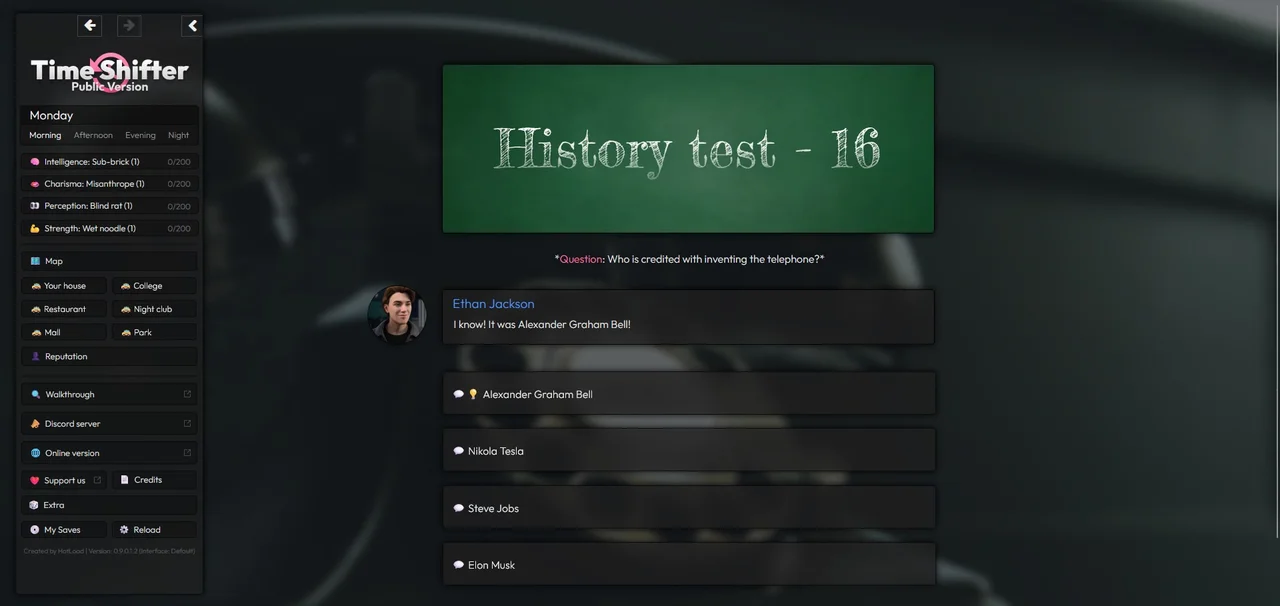
Task: Click the Mall location icon
Action: [x=36, y=332]
